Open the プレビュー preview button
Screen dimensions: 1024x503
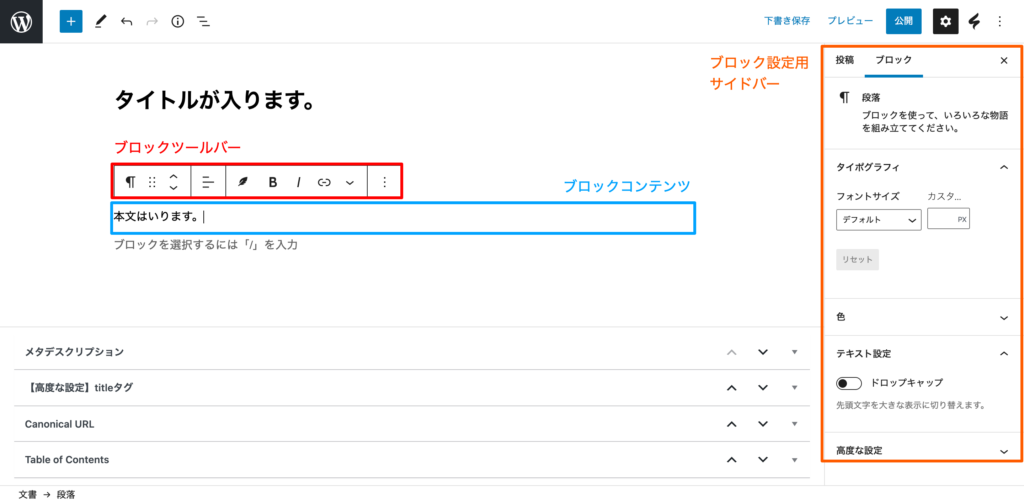(850, 21)
